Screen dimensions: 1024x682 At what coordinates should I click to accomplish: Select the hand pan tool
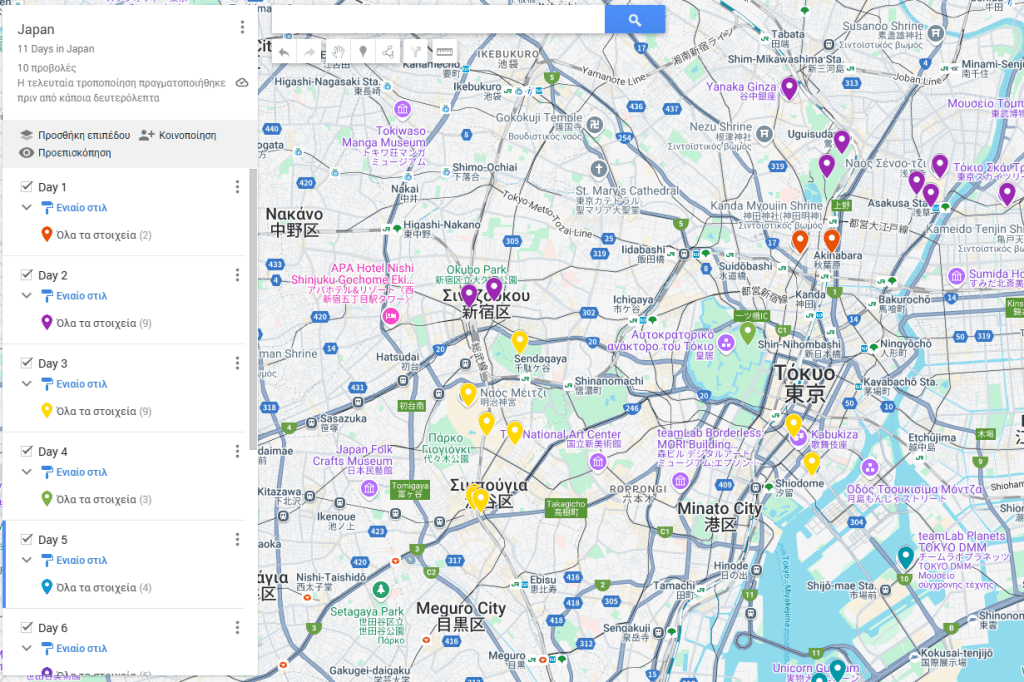click(x=338, y=51)
